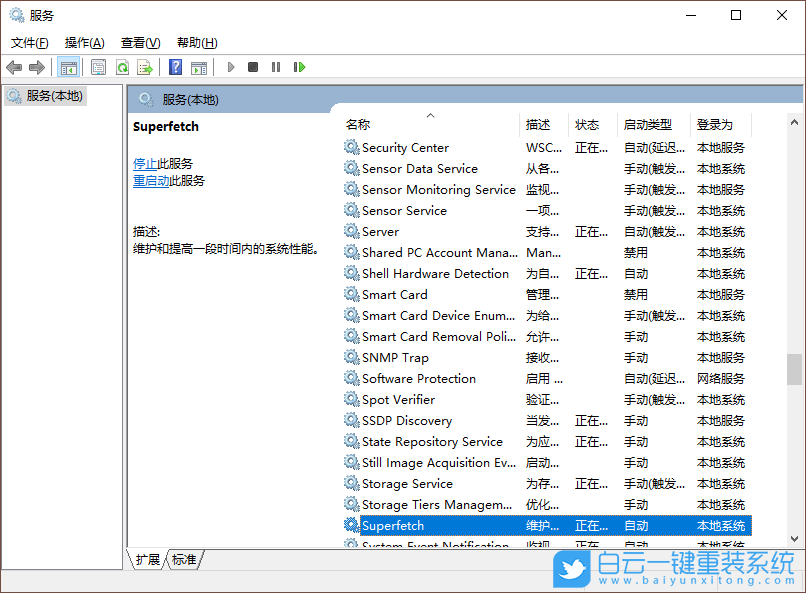Toggle Show/Hide Console Tree toolbar icon
The image size is (806, 593).
(68, 67)
